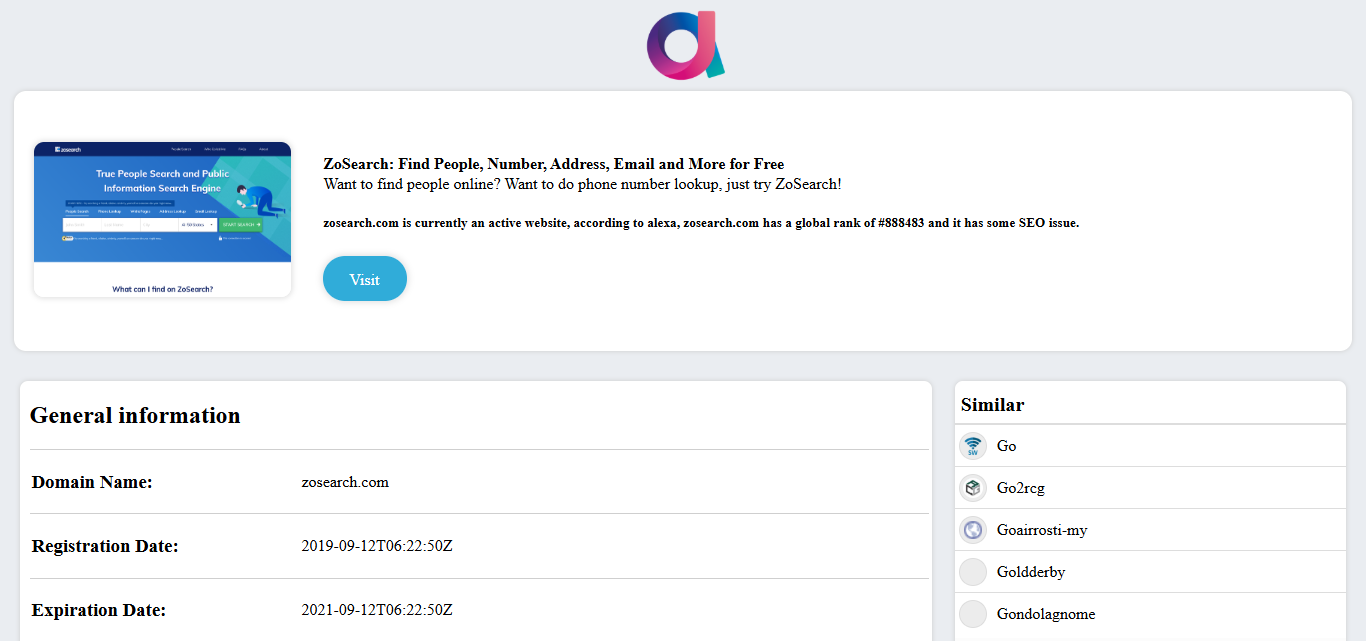Click the 'Similar' panel heading
Image resolution: width=1366 pixels, height=641 pixels.
point(993,405)
